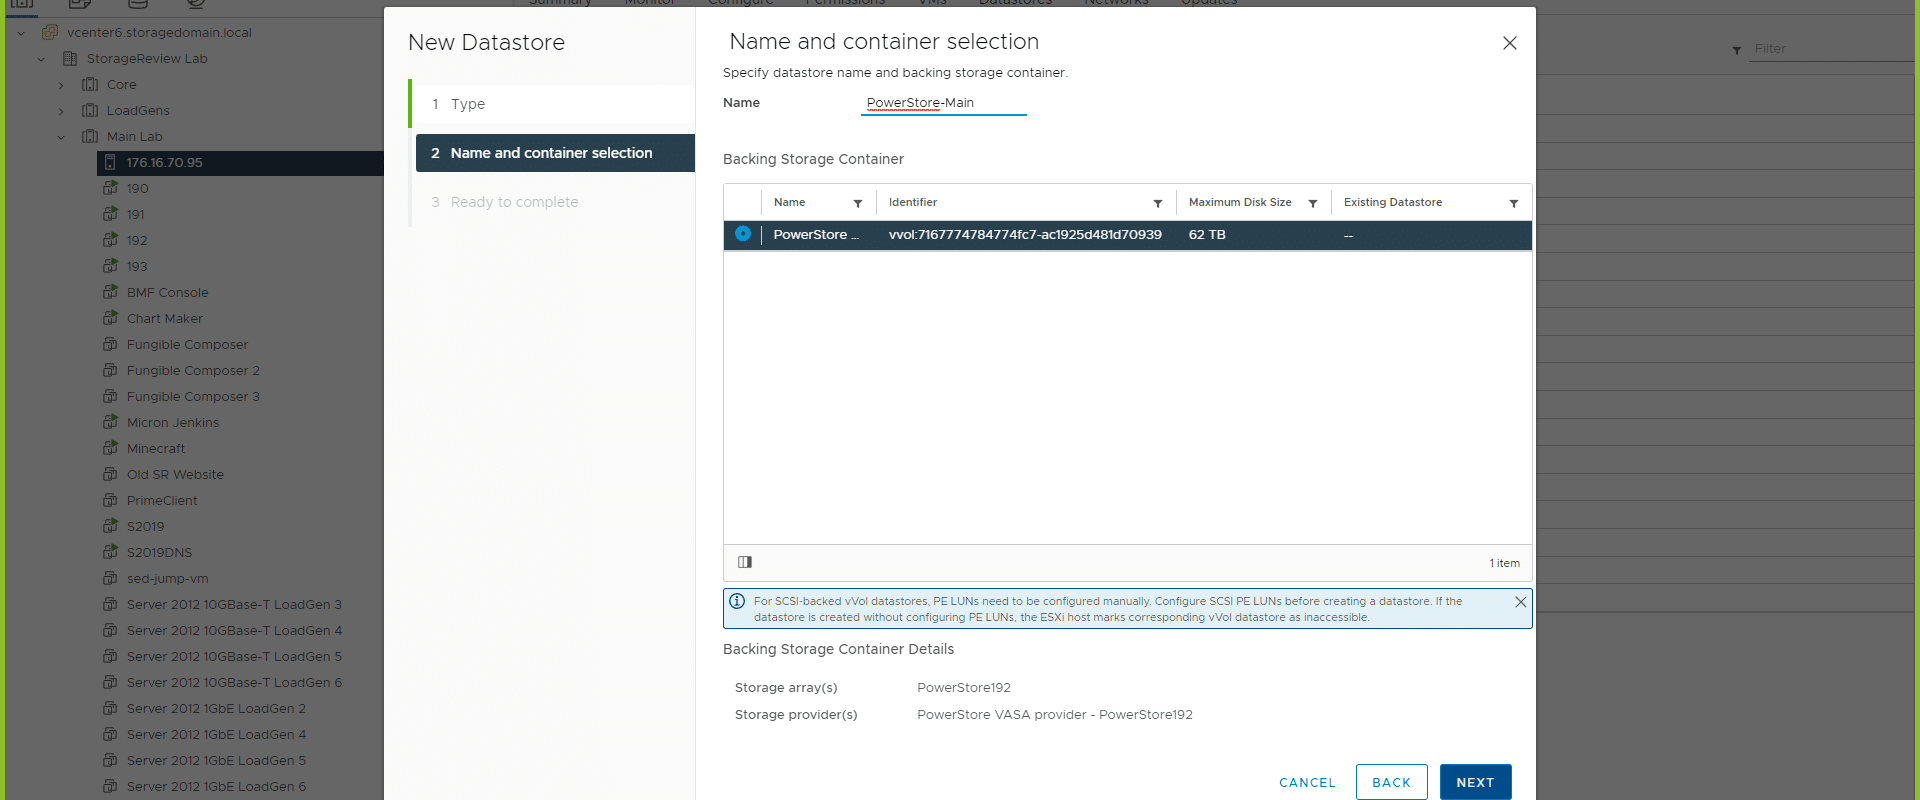Image resolution: width=1920 pixels, height=800 pixels.
Task: Filter the Existing Datastore column
Action: pos(1514,203)
